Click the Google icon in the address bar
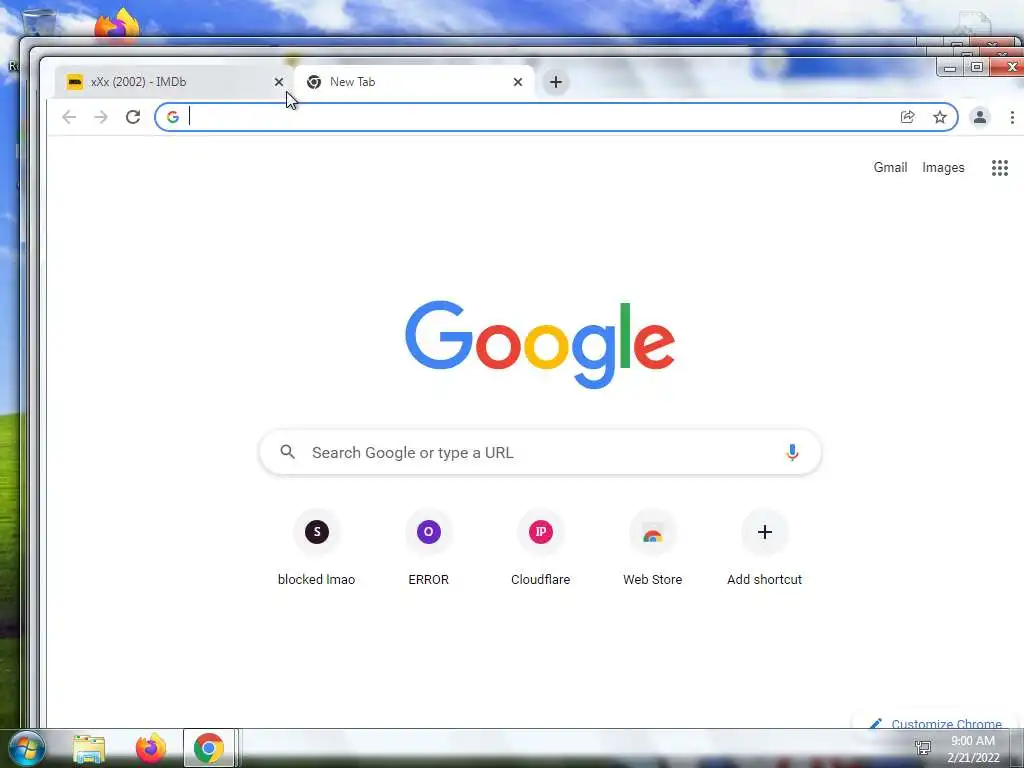The width and height of the screenshot is (1024, 768). point(172,117)
